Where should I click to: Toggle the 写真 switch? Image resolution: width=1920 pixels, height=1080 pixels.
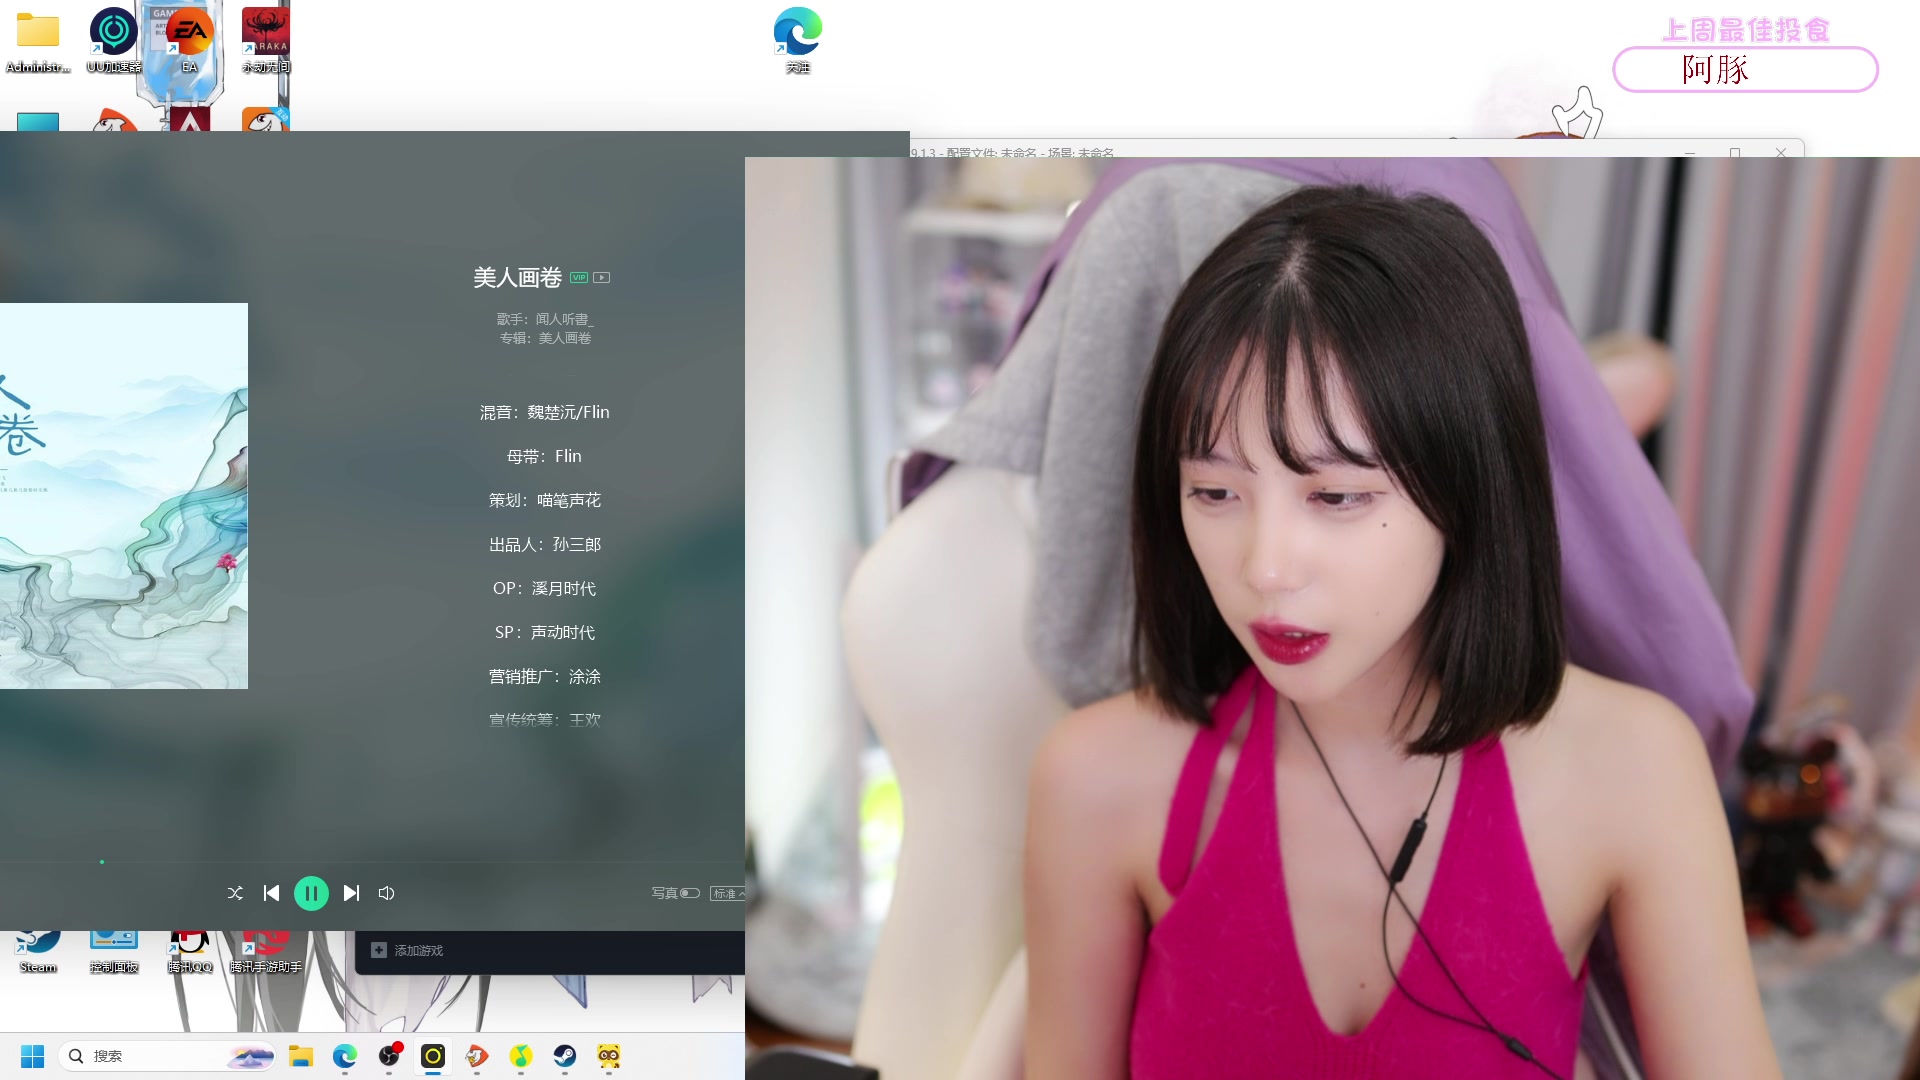690,893
